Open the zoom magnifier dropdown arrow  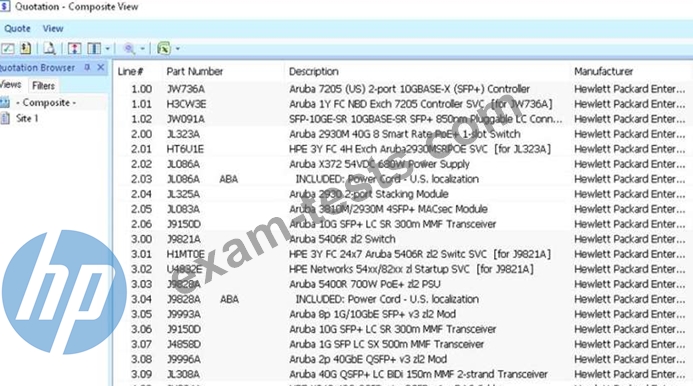142,49
